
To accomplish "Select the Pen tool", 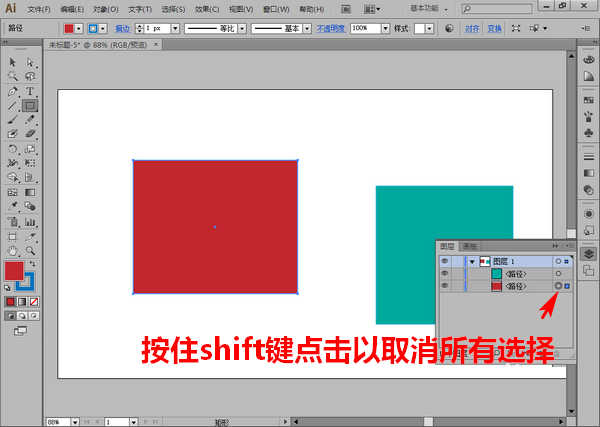I will click(12, 90).
